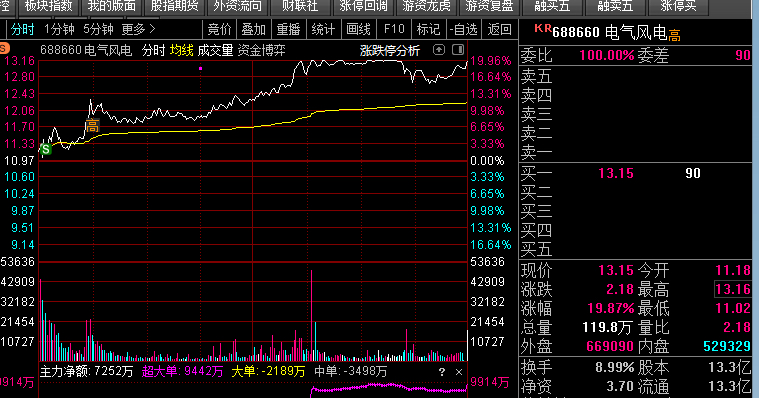Image resolution: width=759 pixels, height=398 pixels.
Task: Click the 委比 100.00% value
Action: [x=607, y=55]
